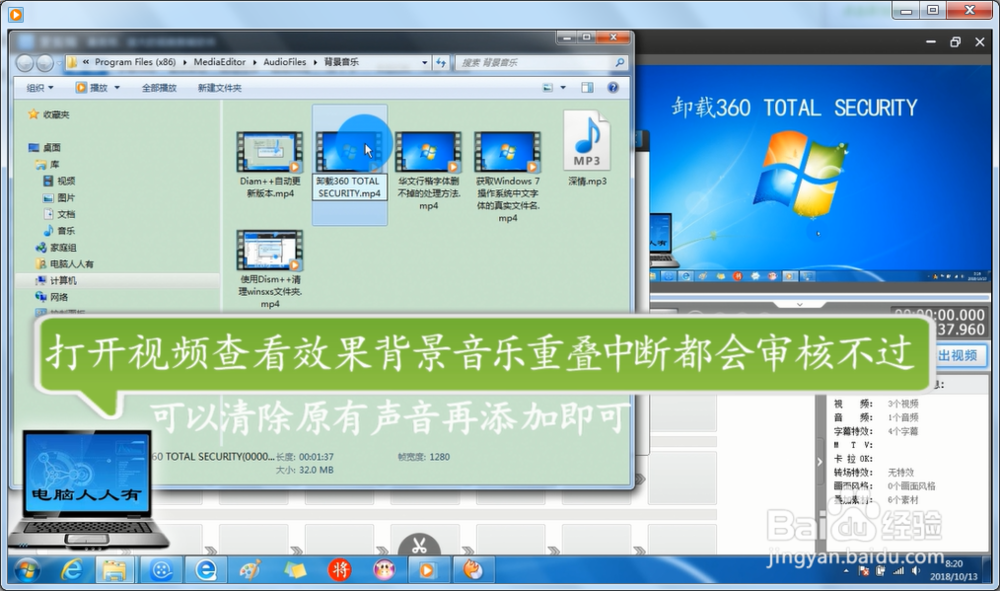Click the volume icon in system tray

[x=916, y=571]
